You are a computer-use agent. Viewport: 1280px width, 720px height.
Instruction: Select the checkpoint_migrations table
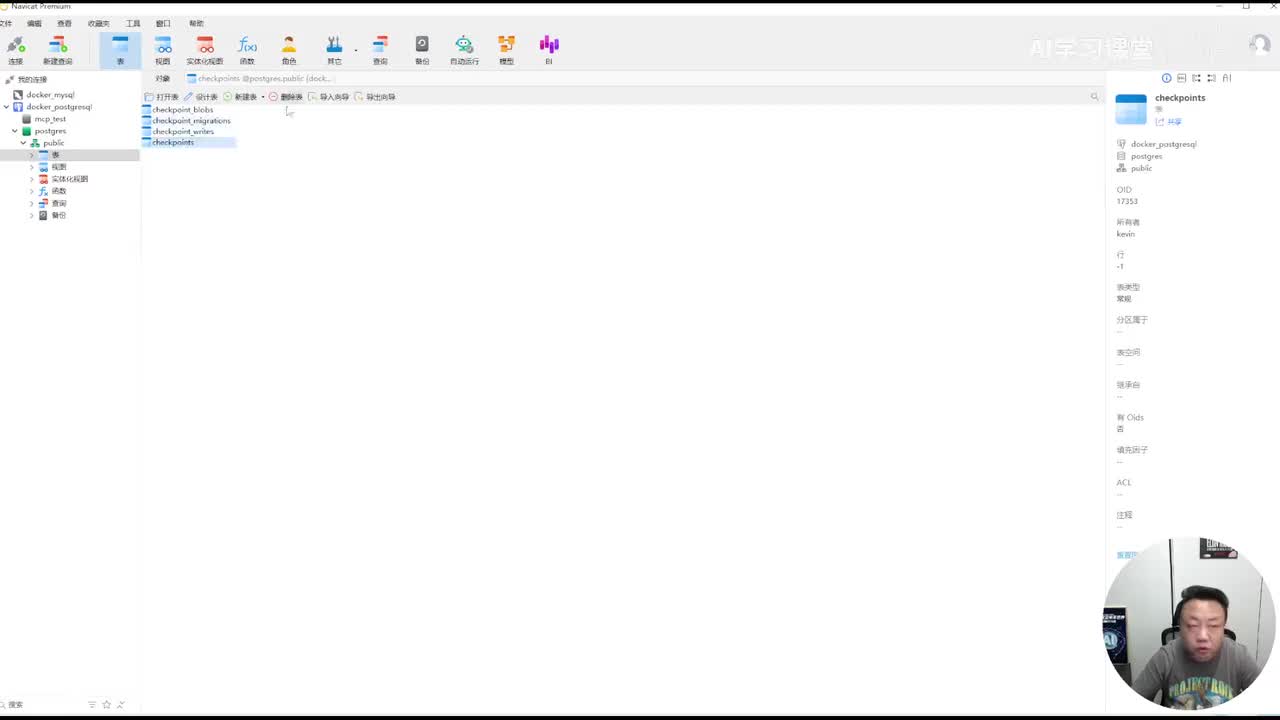click(187, 121)
